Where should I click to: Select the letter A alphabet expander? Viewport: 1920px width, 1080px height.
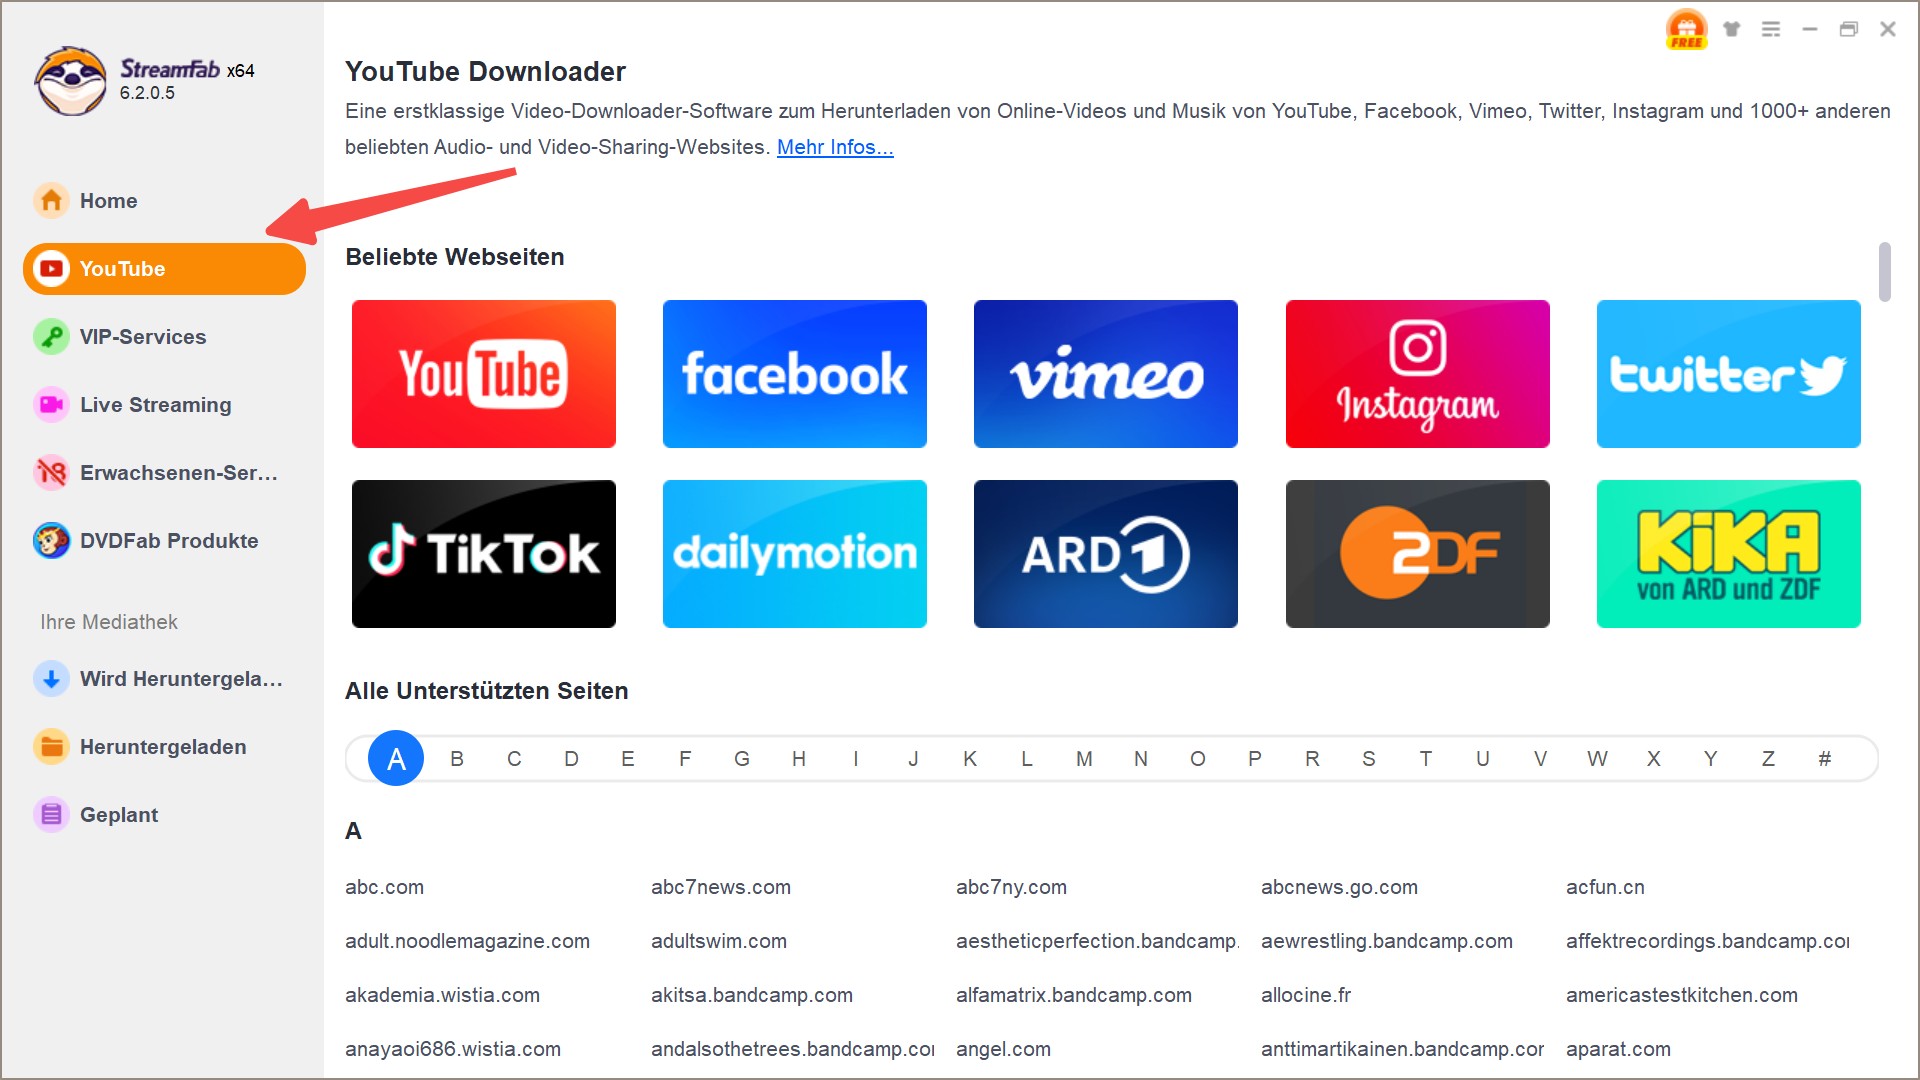point(394,758)
